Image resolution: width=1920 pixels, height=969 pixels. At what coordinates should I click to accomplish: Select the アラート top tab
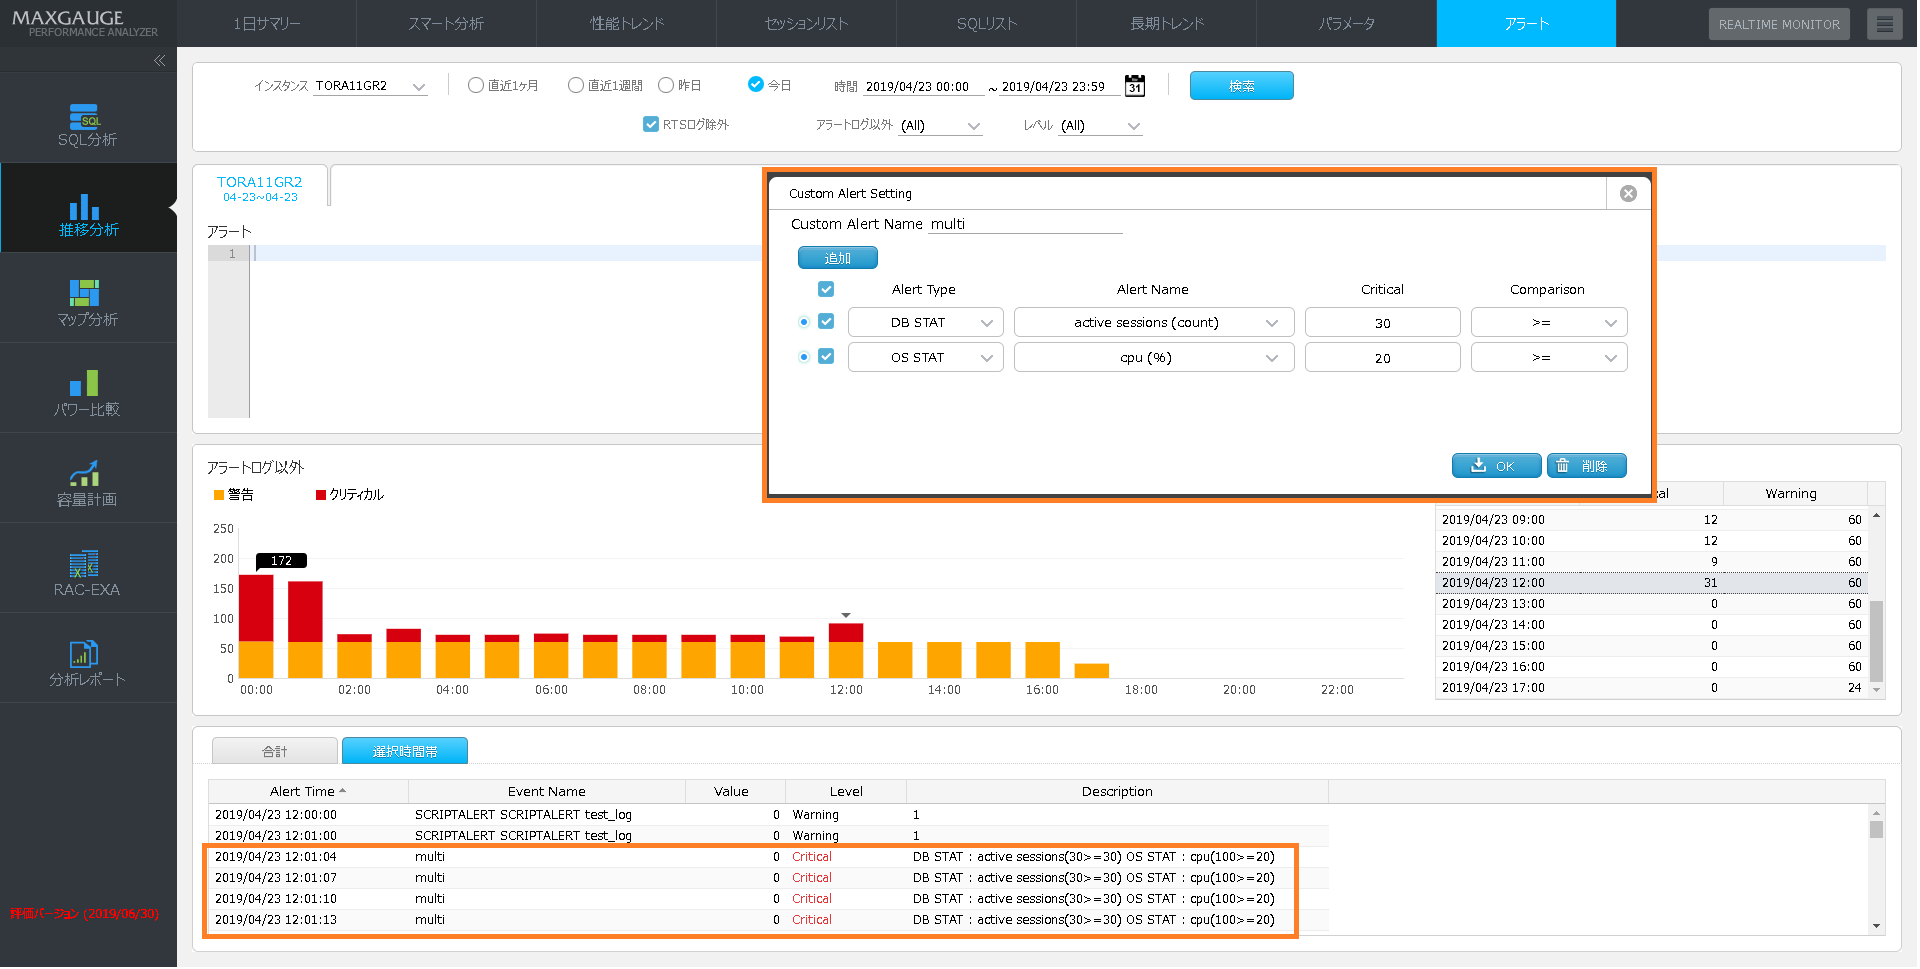click(1527, 24)
